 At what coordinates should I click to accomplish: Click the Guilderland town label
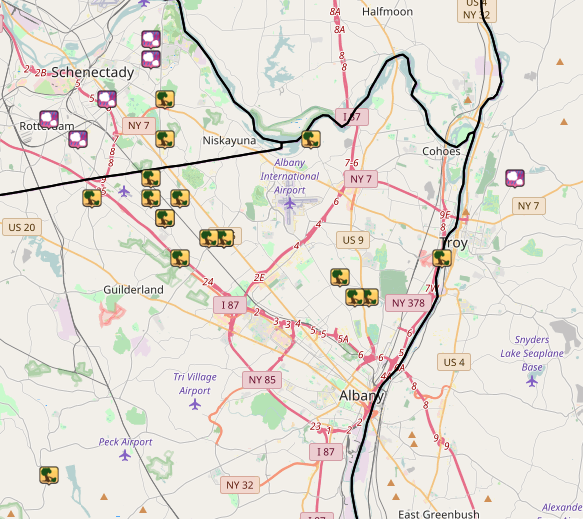click(x=133, y=290)
